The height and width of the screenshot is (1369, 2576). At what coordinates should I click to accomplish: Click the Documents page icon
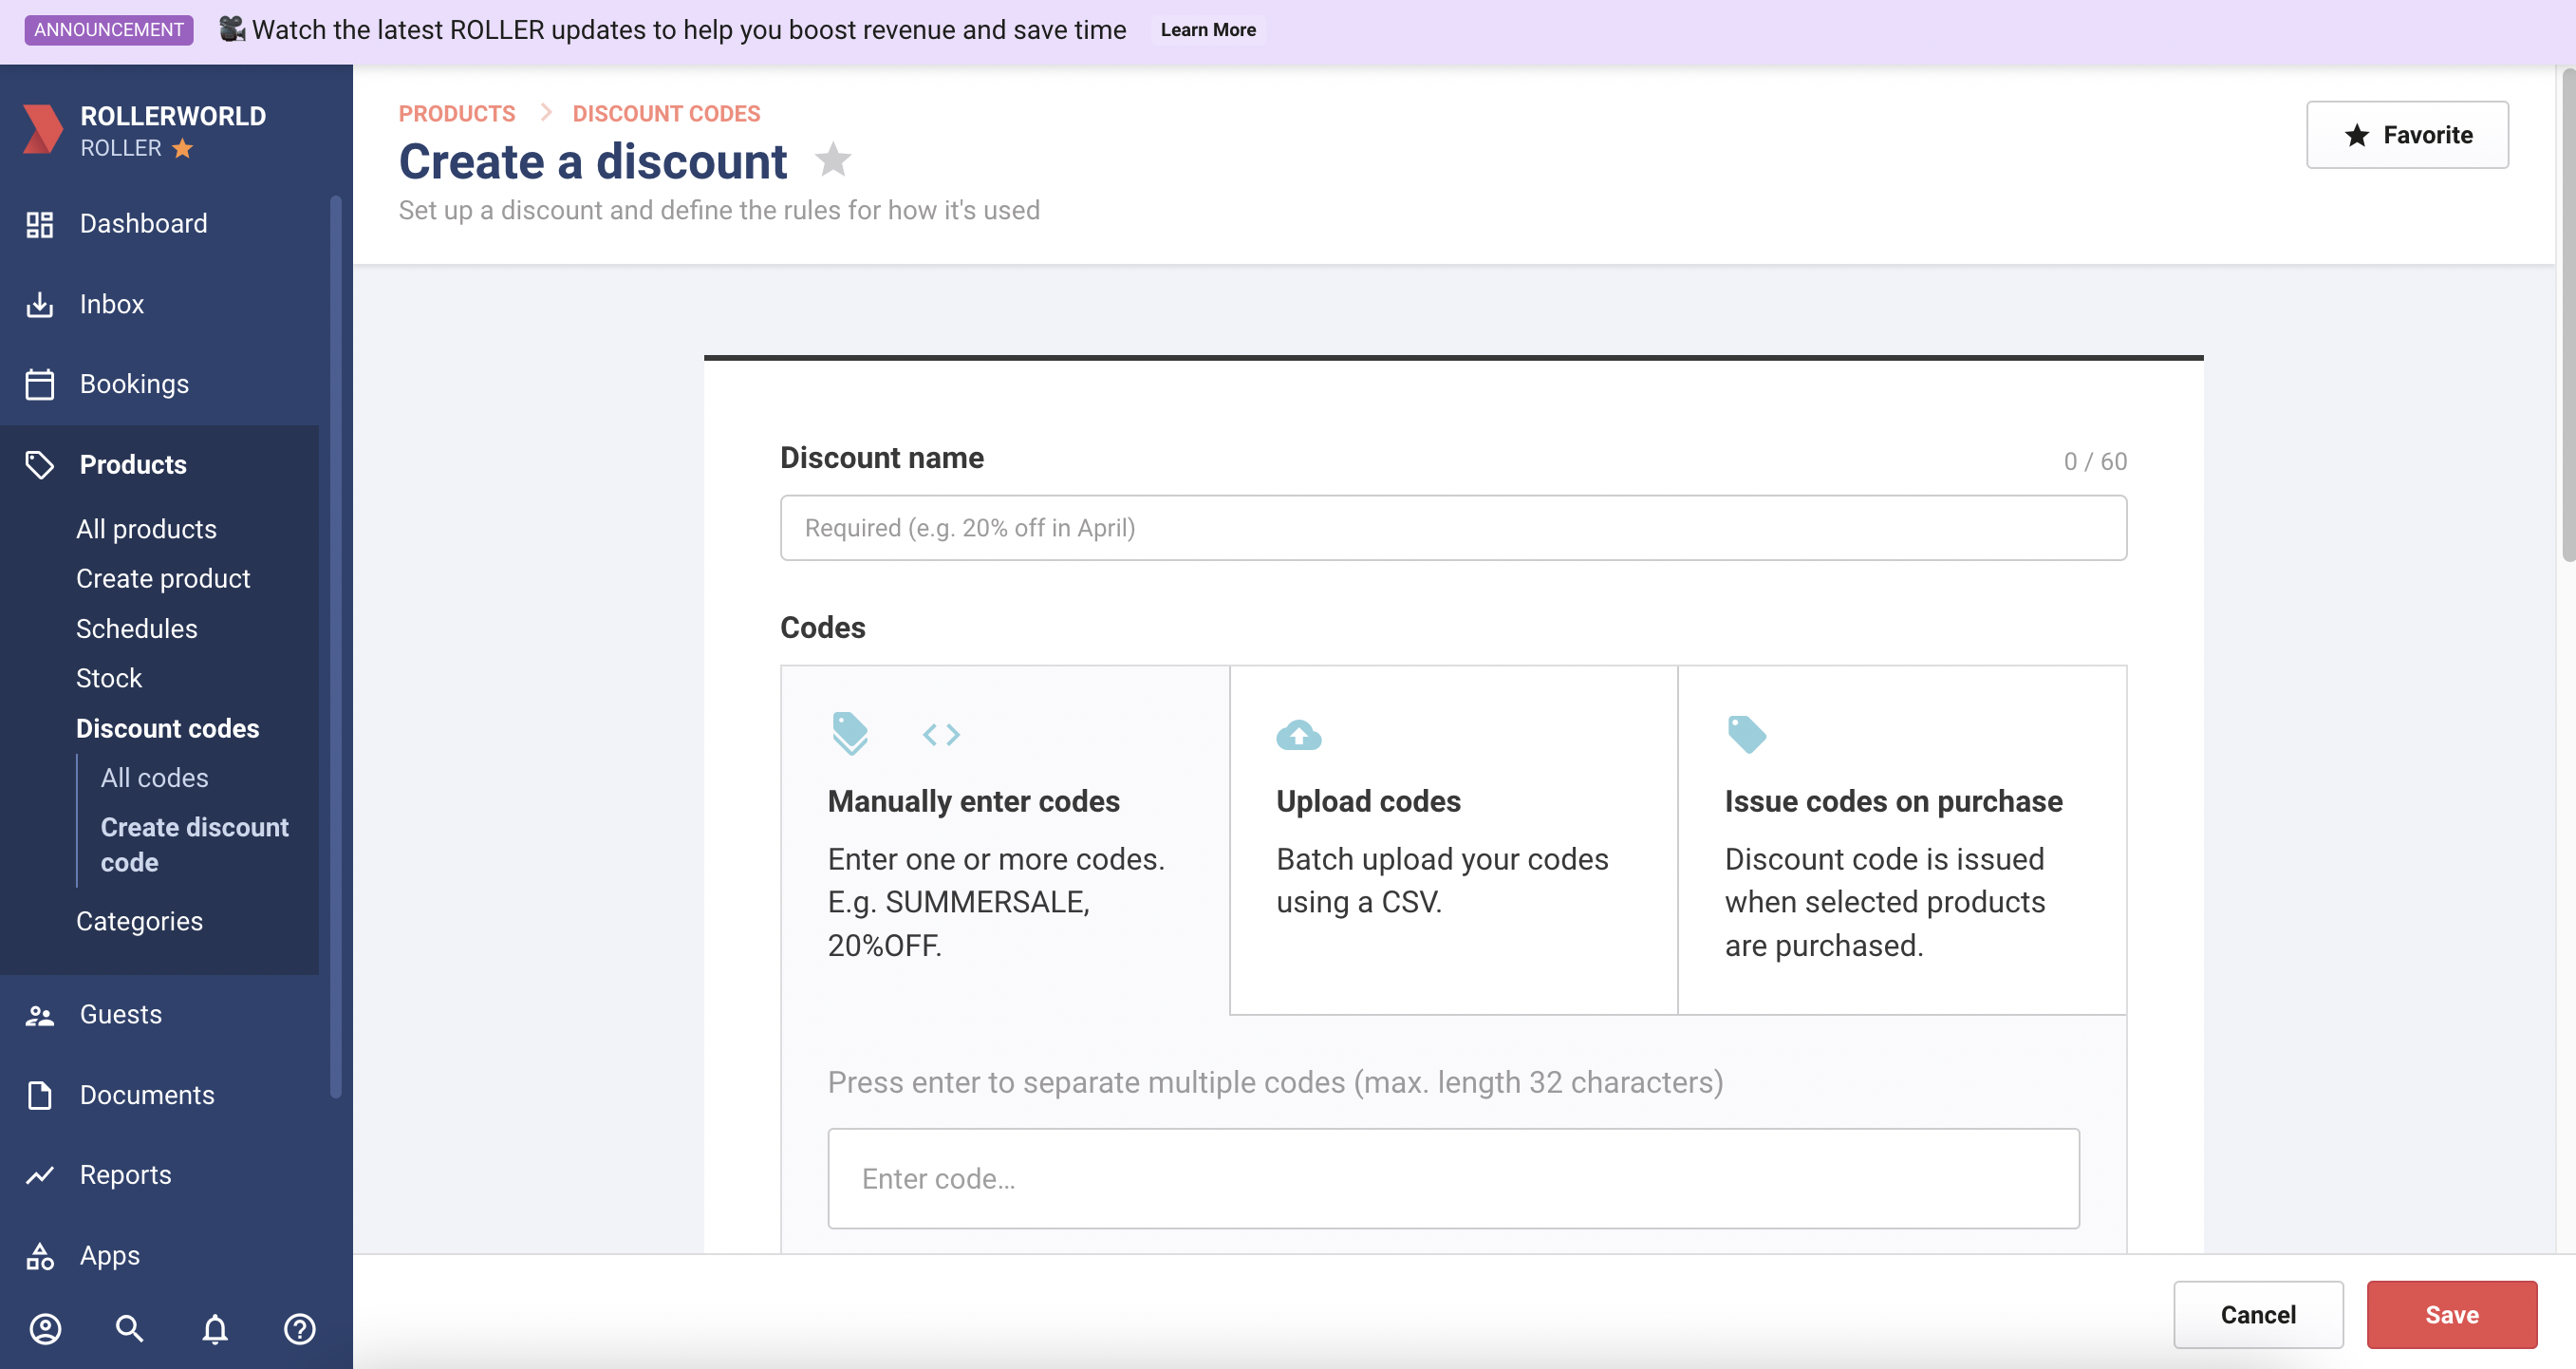click(39, 1095)
